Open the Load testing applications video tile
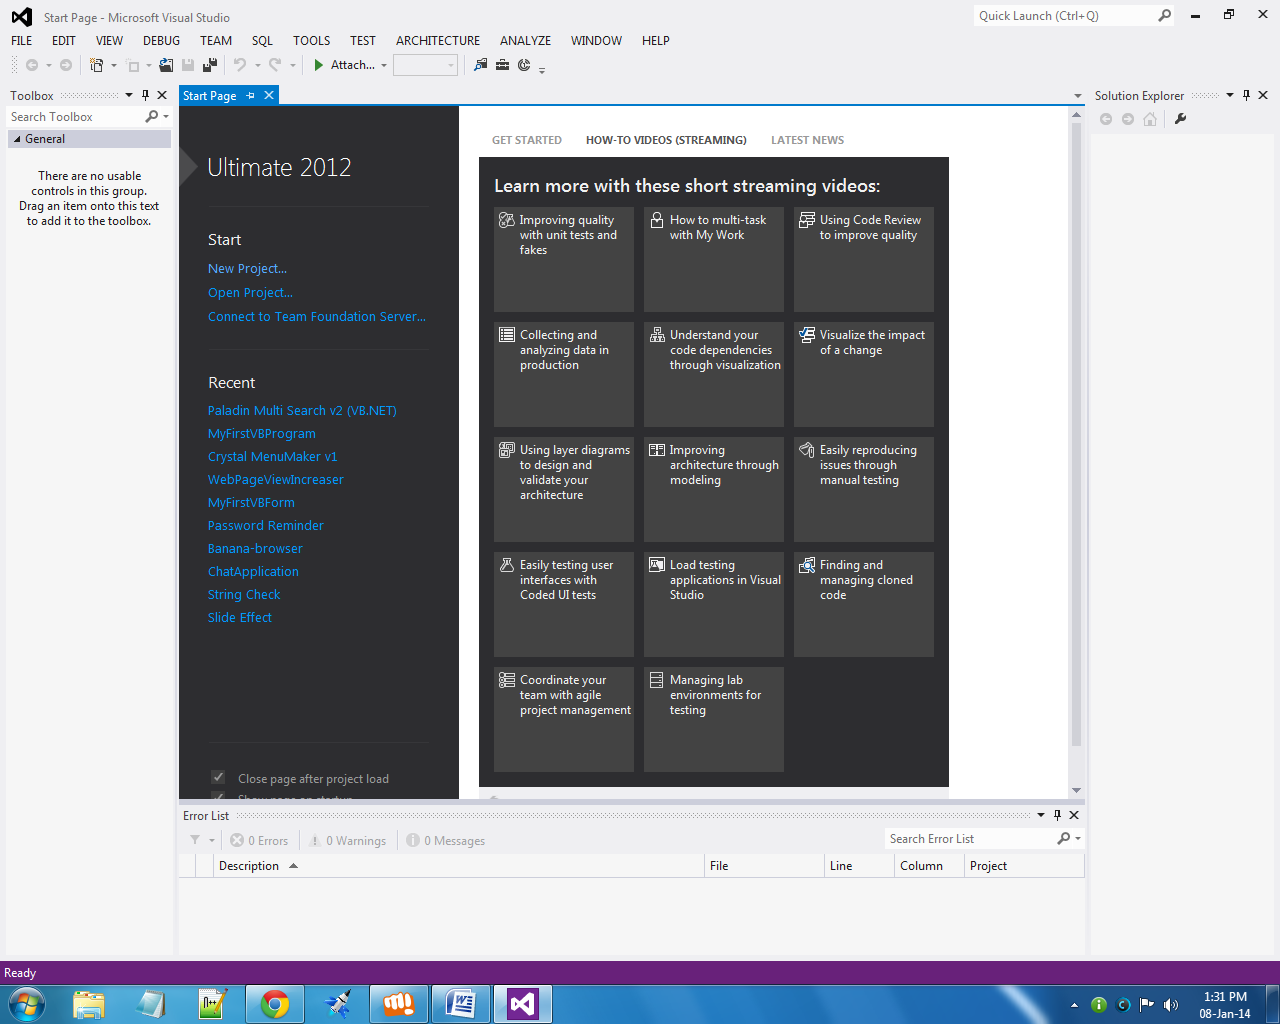Viewport: 1280px width, 1024px height. coord(714,604)
